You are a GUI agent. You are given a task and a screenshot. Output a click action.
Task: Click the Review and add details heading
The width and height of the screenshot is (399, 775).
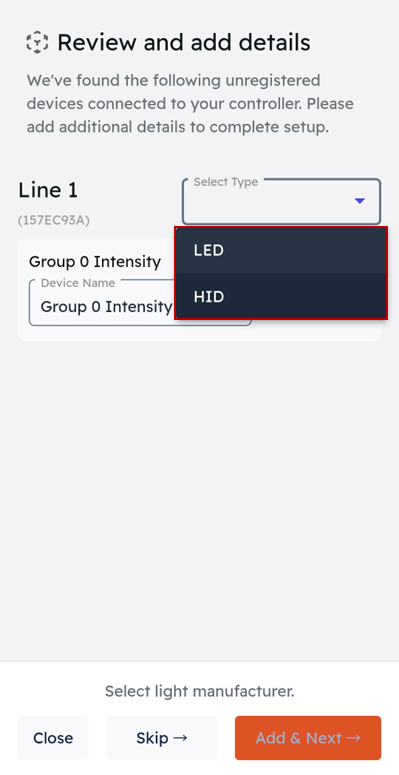pos(184,43)
